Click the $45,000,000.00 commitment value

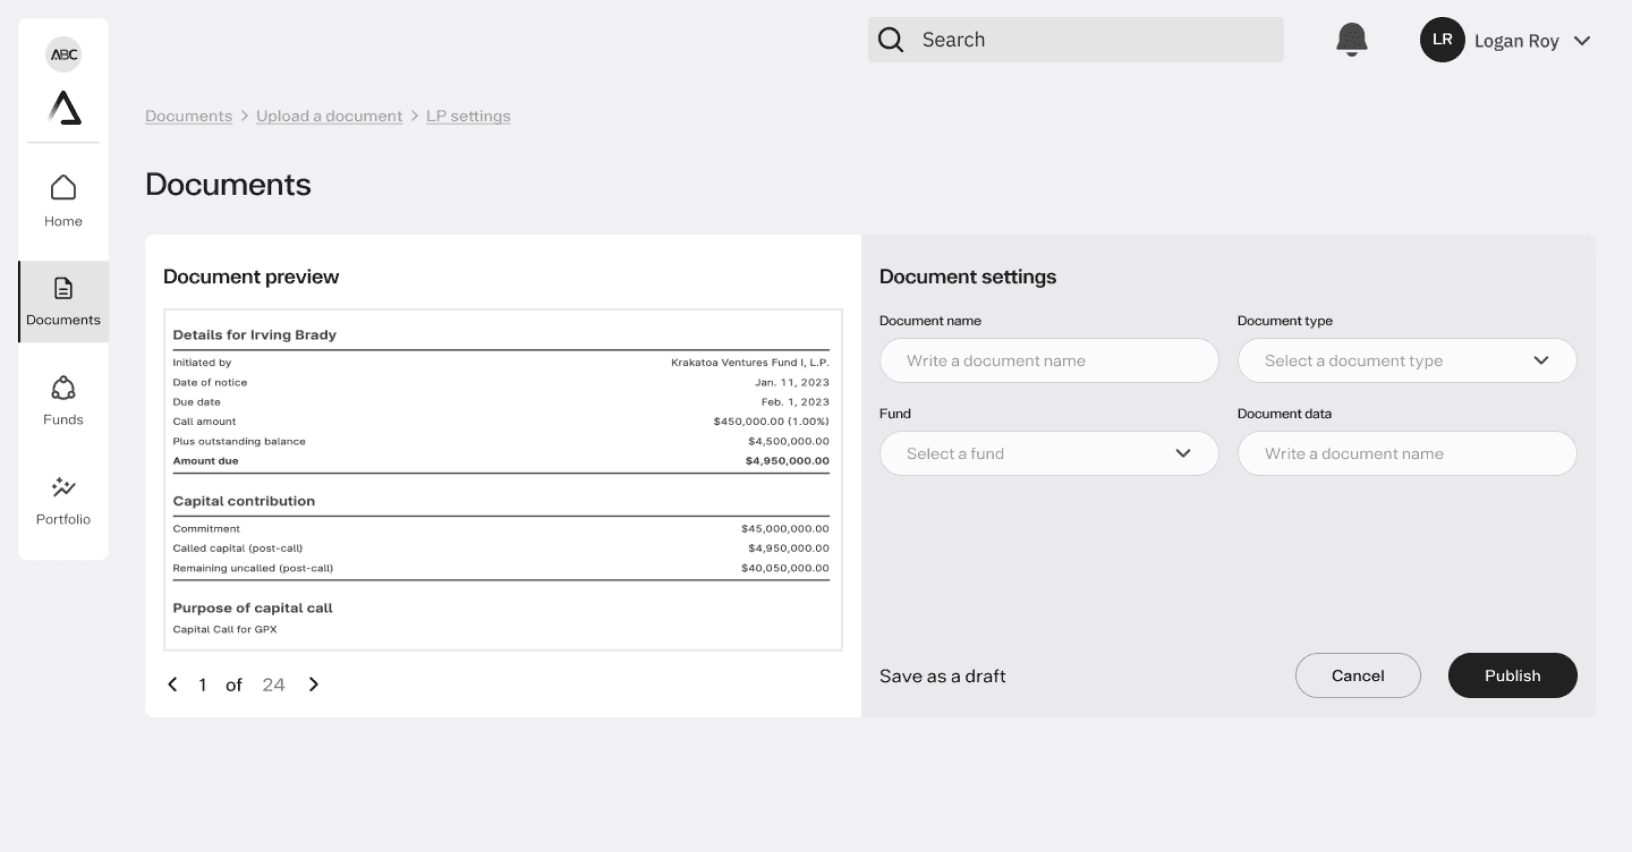[x=785, y=528]
